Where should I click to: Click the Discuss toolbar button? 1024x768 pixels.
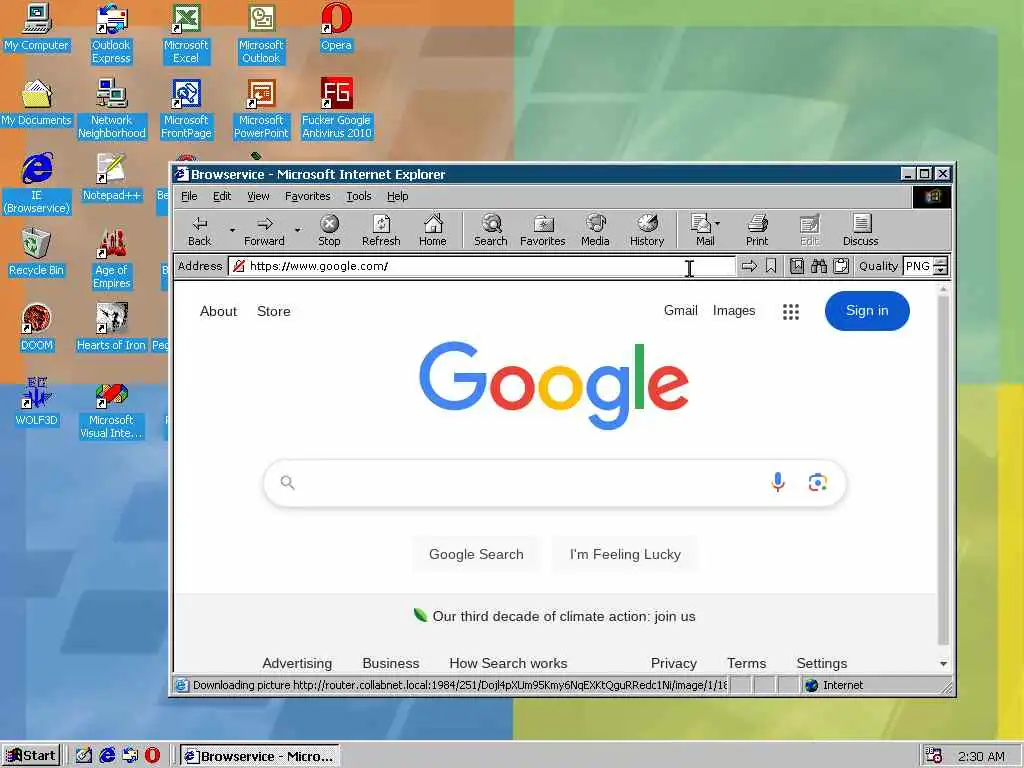click(861, 231)
